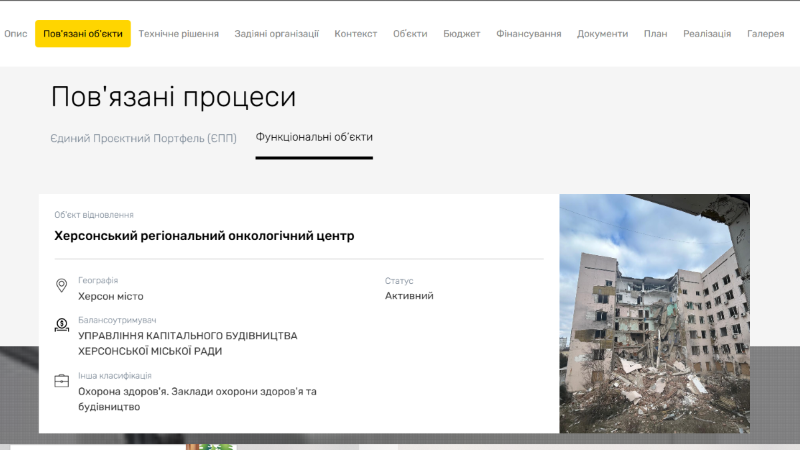Show the Галерея section
This screenshot has width=800, height=450.
click(x=765, y=34)
